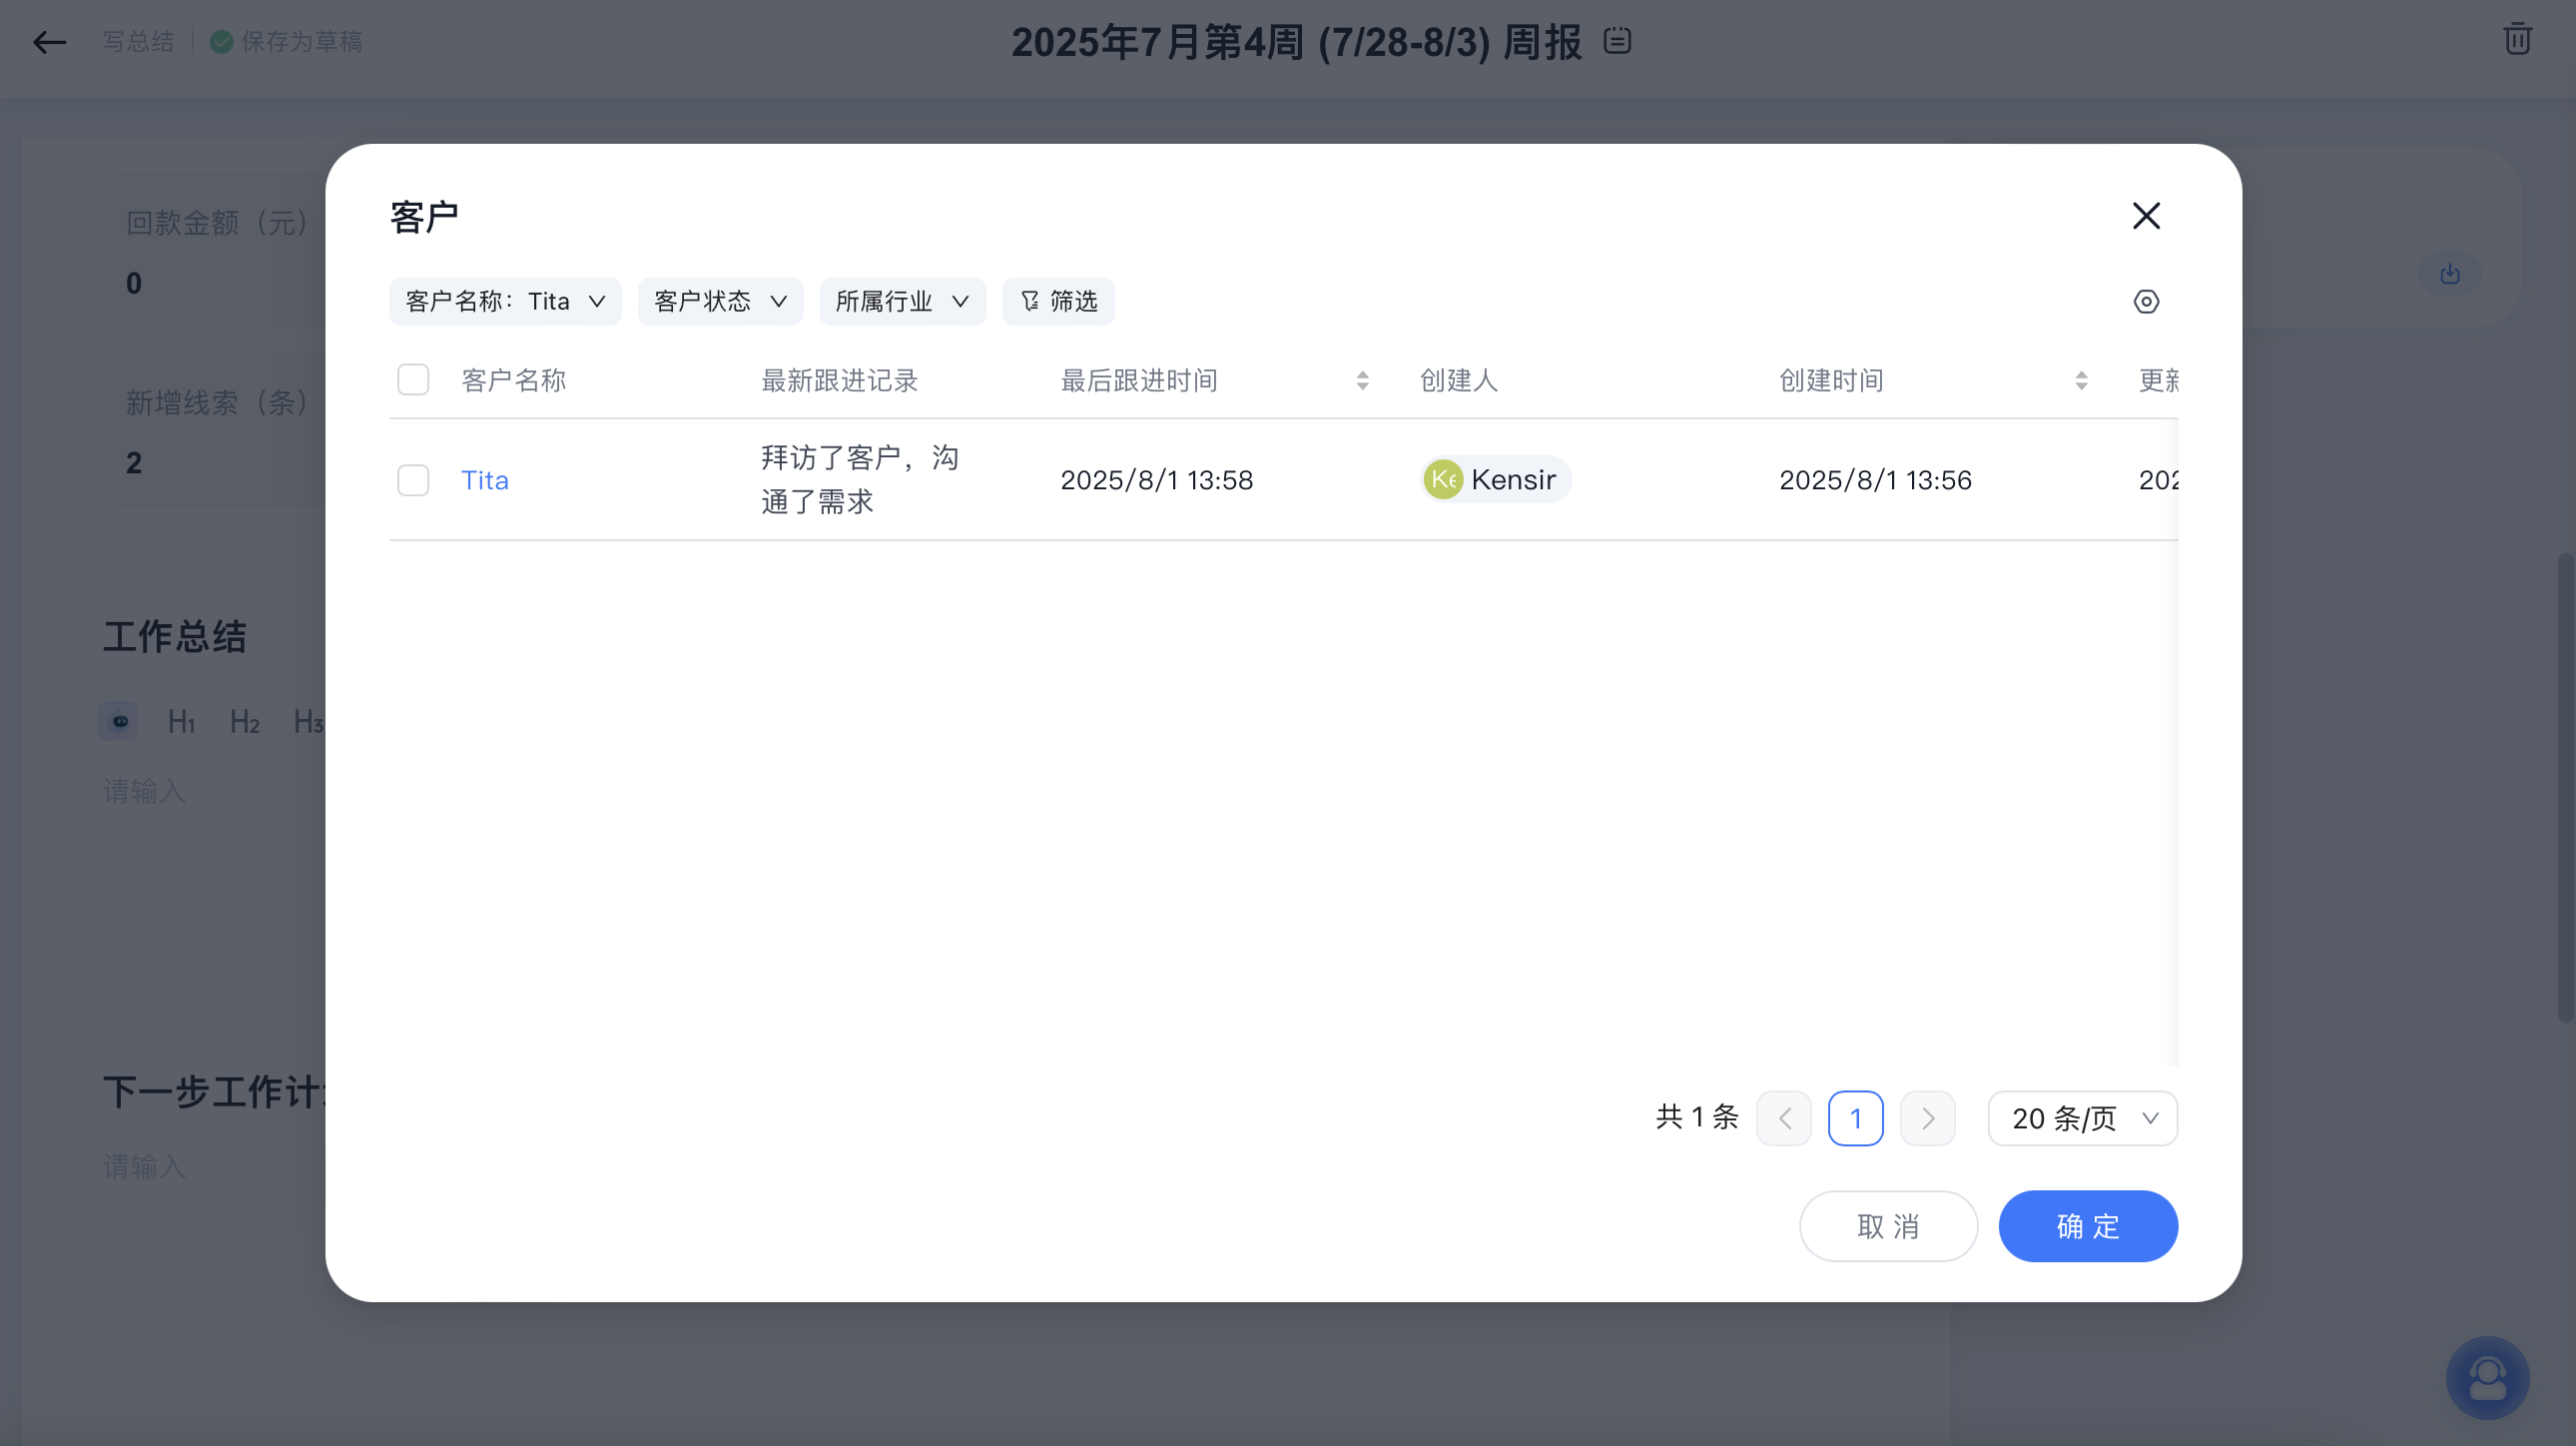
Task: Click the assistant avatar at bottom right
Action: point(2488,1377)
